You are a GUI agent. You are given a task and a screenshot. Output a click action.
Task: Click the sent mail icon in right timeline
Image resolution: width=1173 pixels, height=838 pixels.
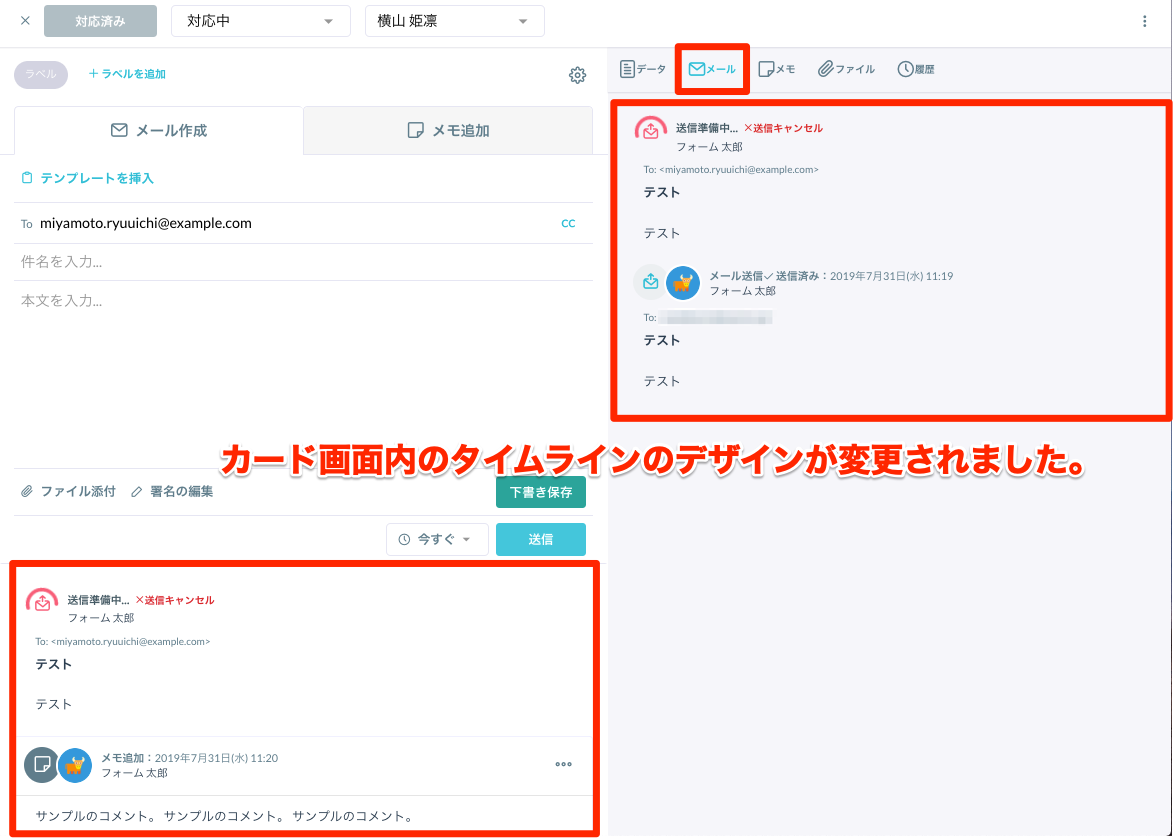(651, 283)
